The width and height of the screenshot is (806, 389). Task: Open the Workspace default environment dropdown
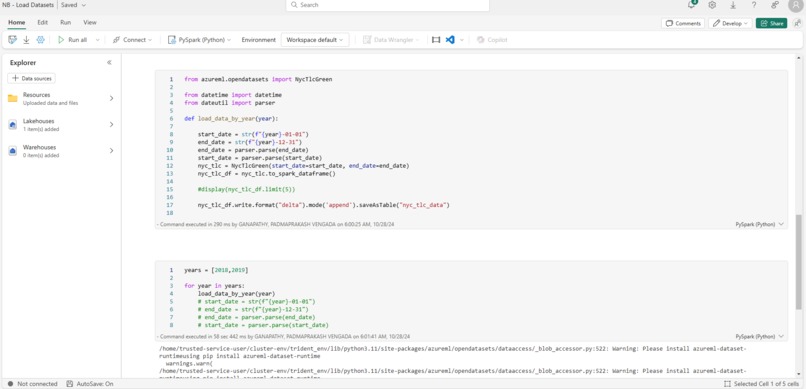[315, 40]
